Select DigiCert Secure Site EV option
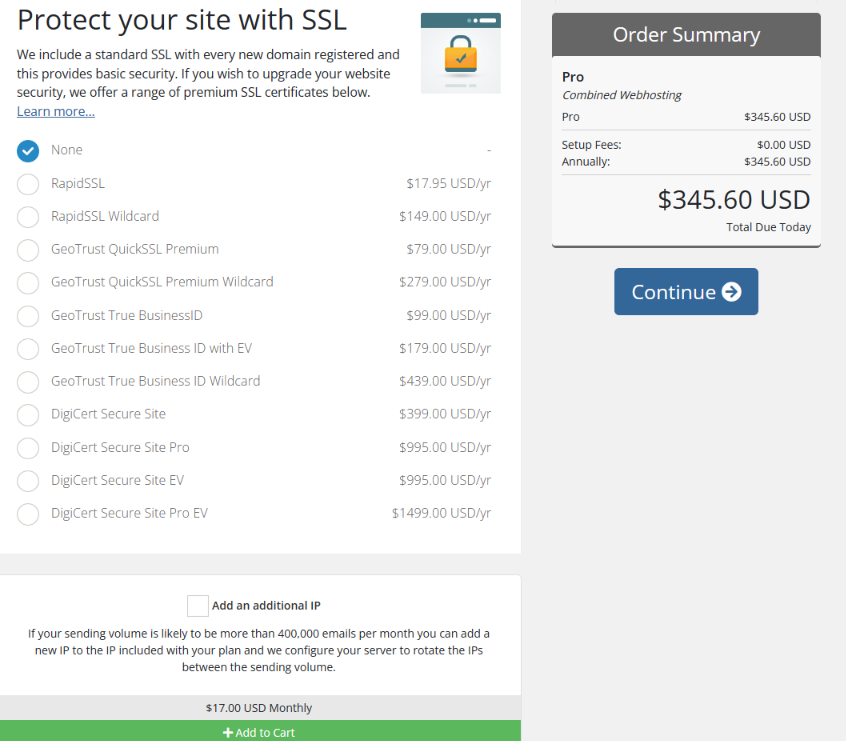Image resolution: width=846 pixels, height=741 pixels. tap(28, 481)
